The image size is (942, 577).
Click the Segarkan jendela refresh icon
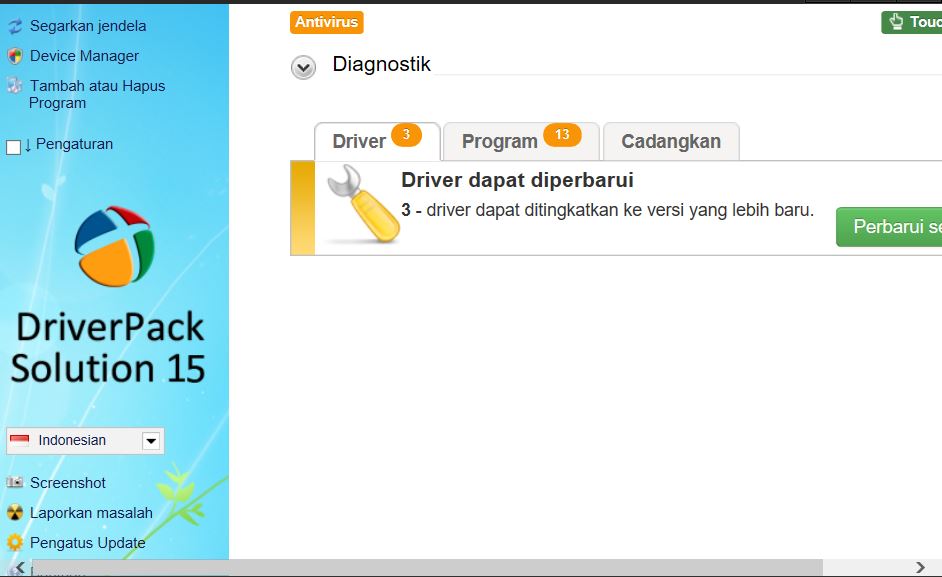[15, 26]
